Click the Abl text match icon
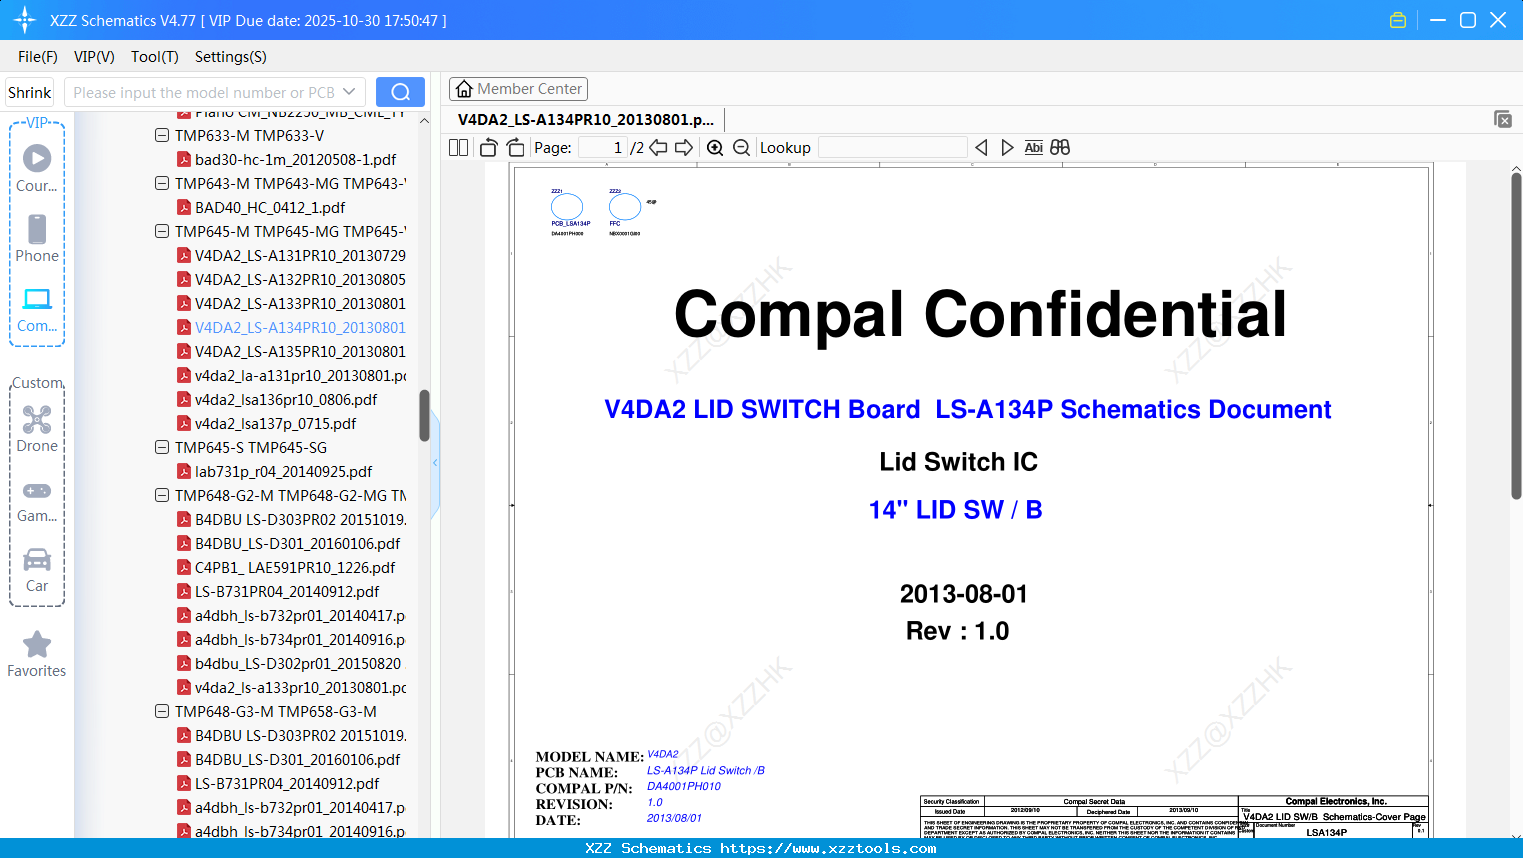Viewport: 1523px width, 858px height. [1034, 148]
